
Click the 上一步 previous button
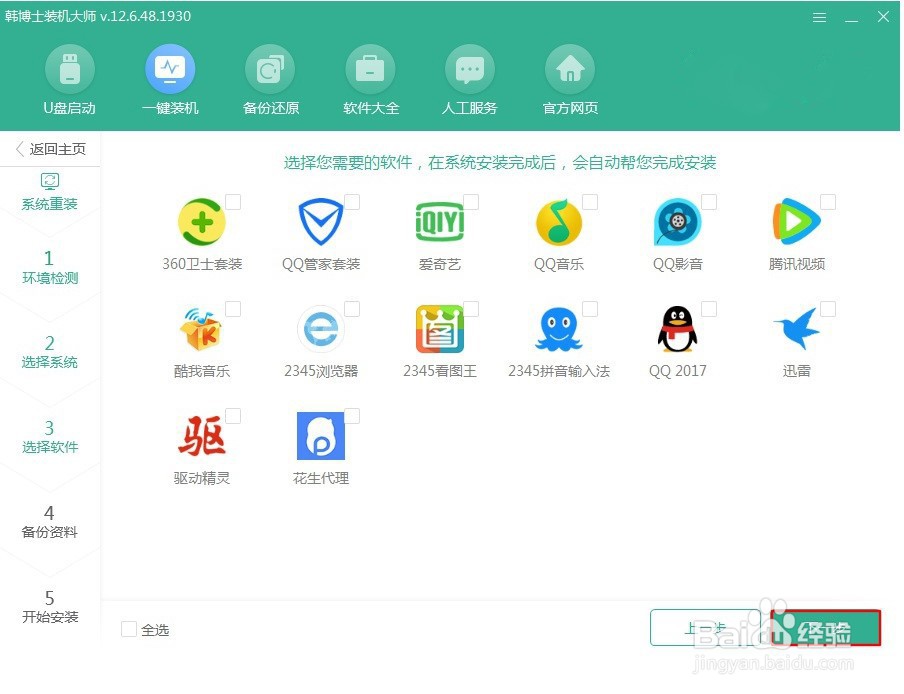705,628
